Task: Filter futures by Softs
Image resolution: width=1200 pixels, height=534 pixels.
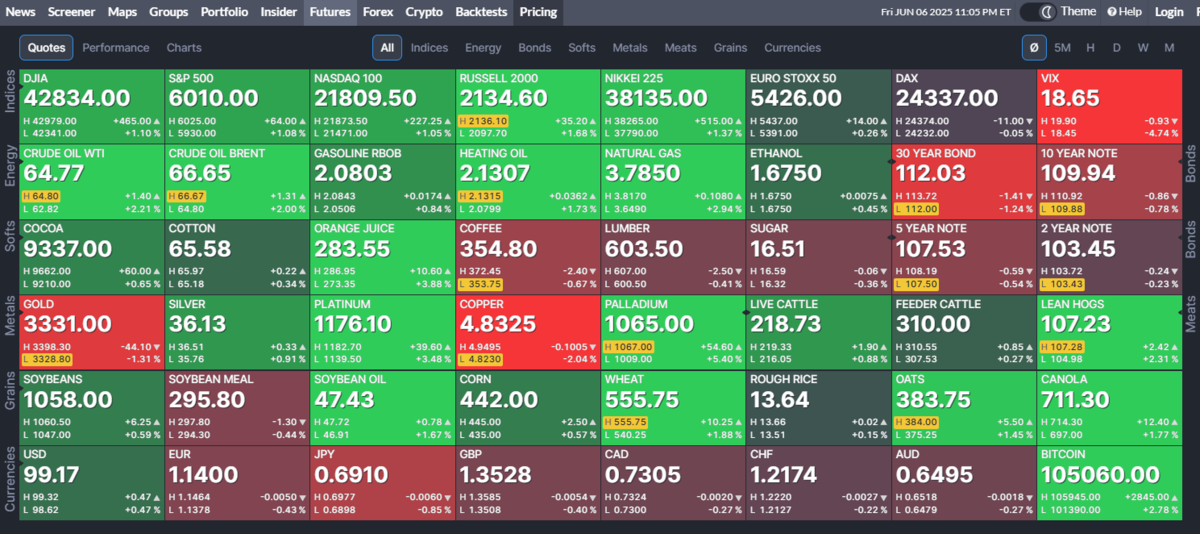Action: [582, 47]
